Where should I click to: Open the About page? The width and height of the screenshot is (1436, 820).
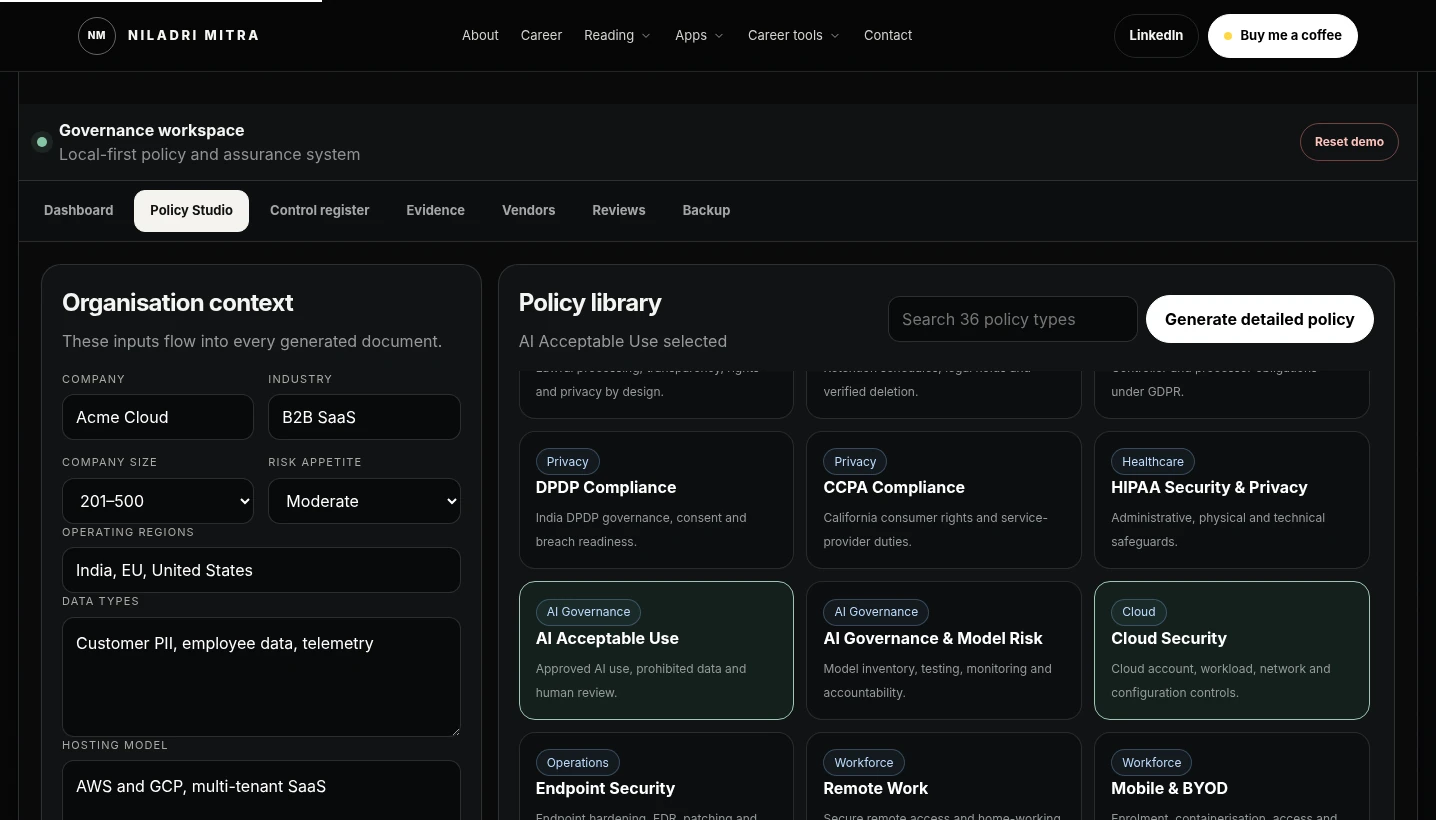pyautogui.click(x=480, y=35)
